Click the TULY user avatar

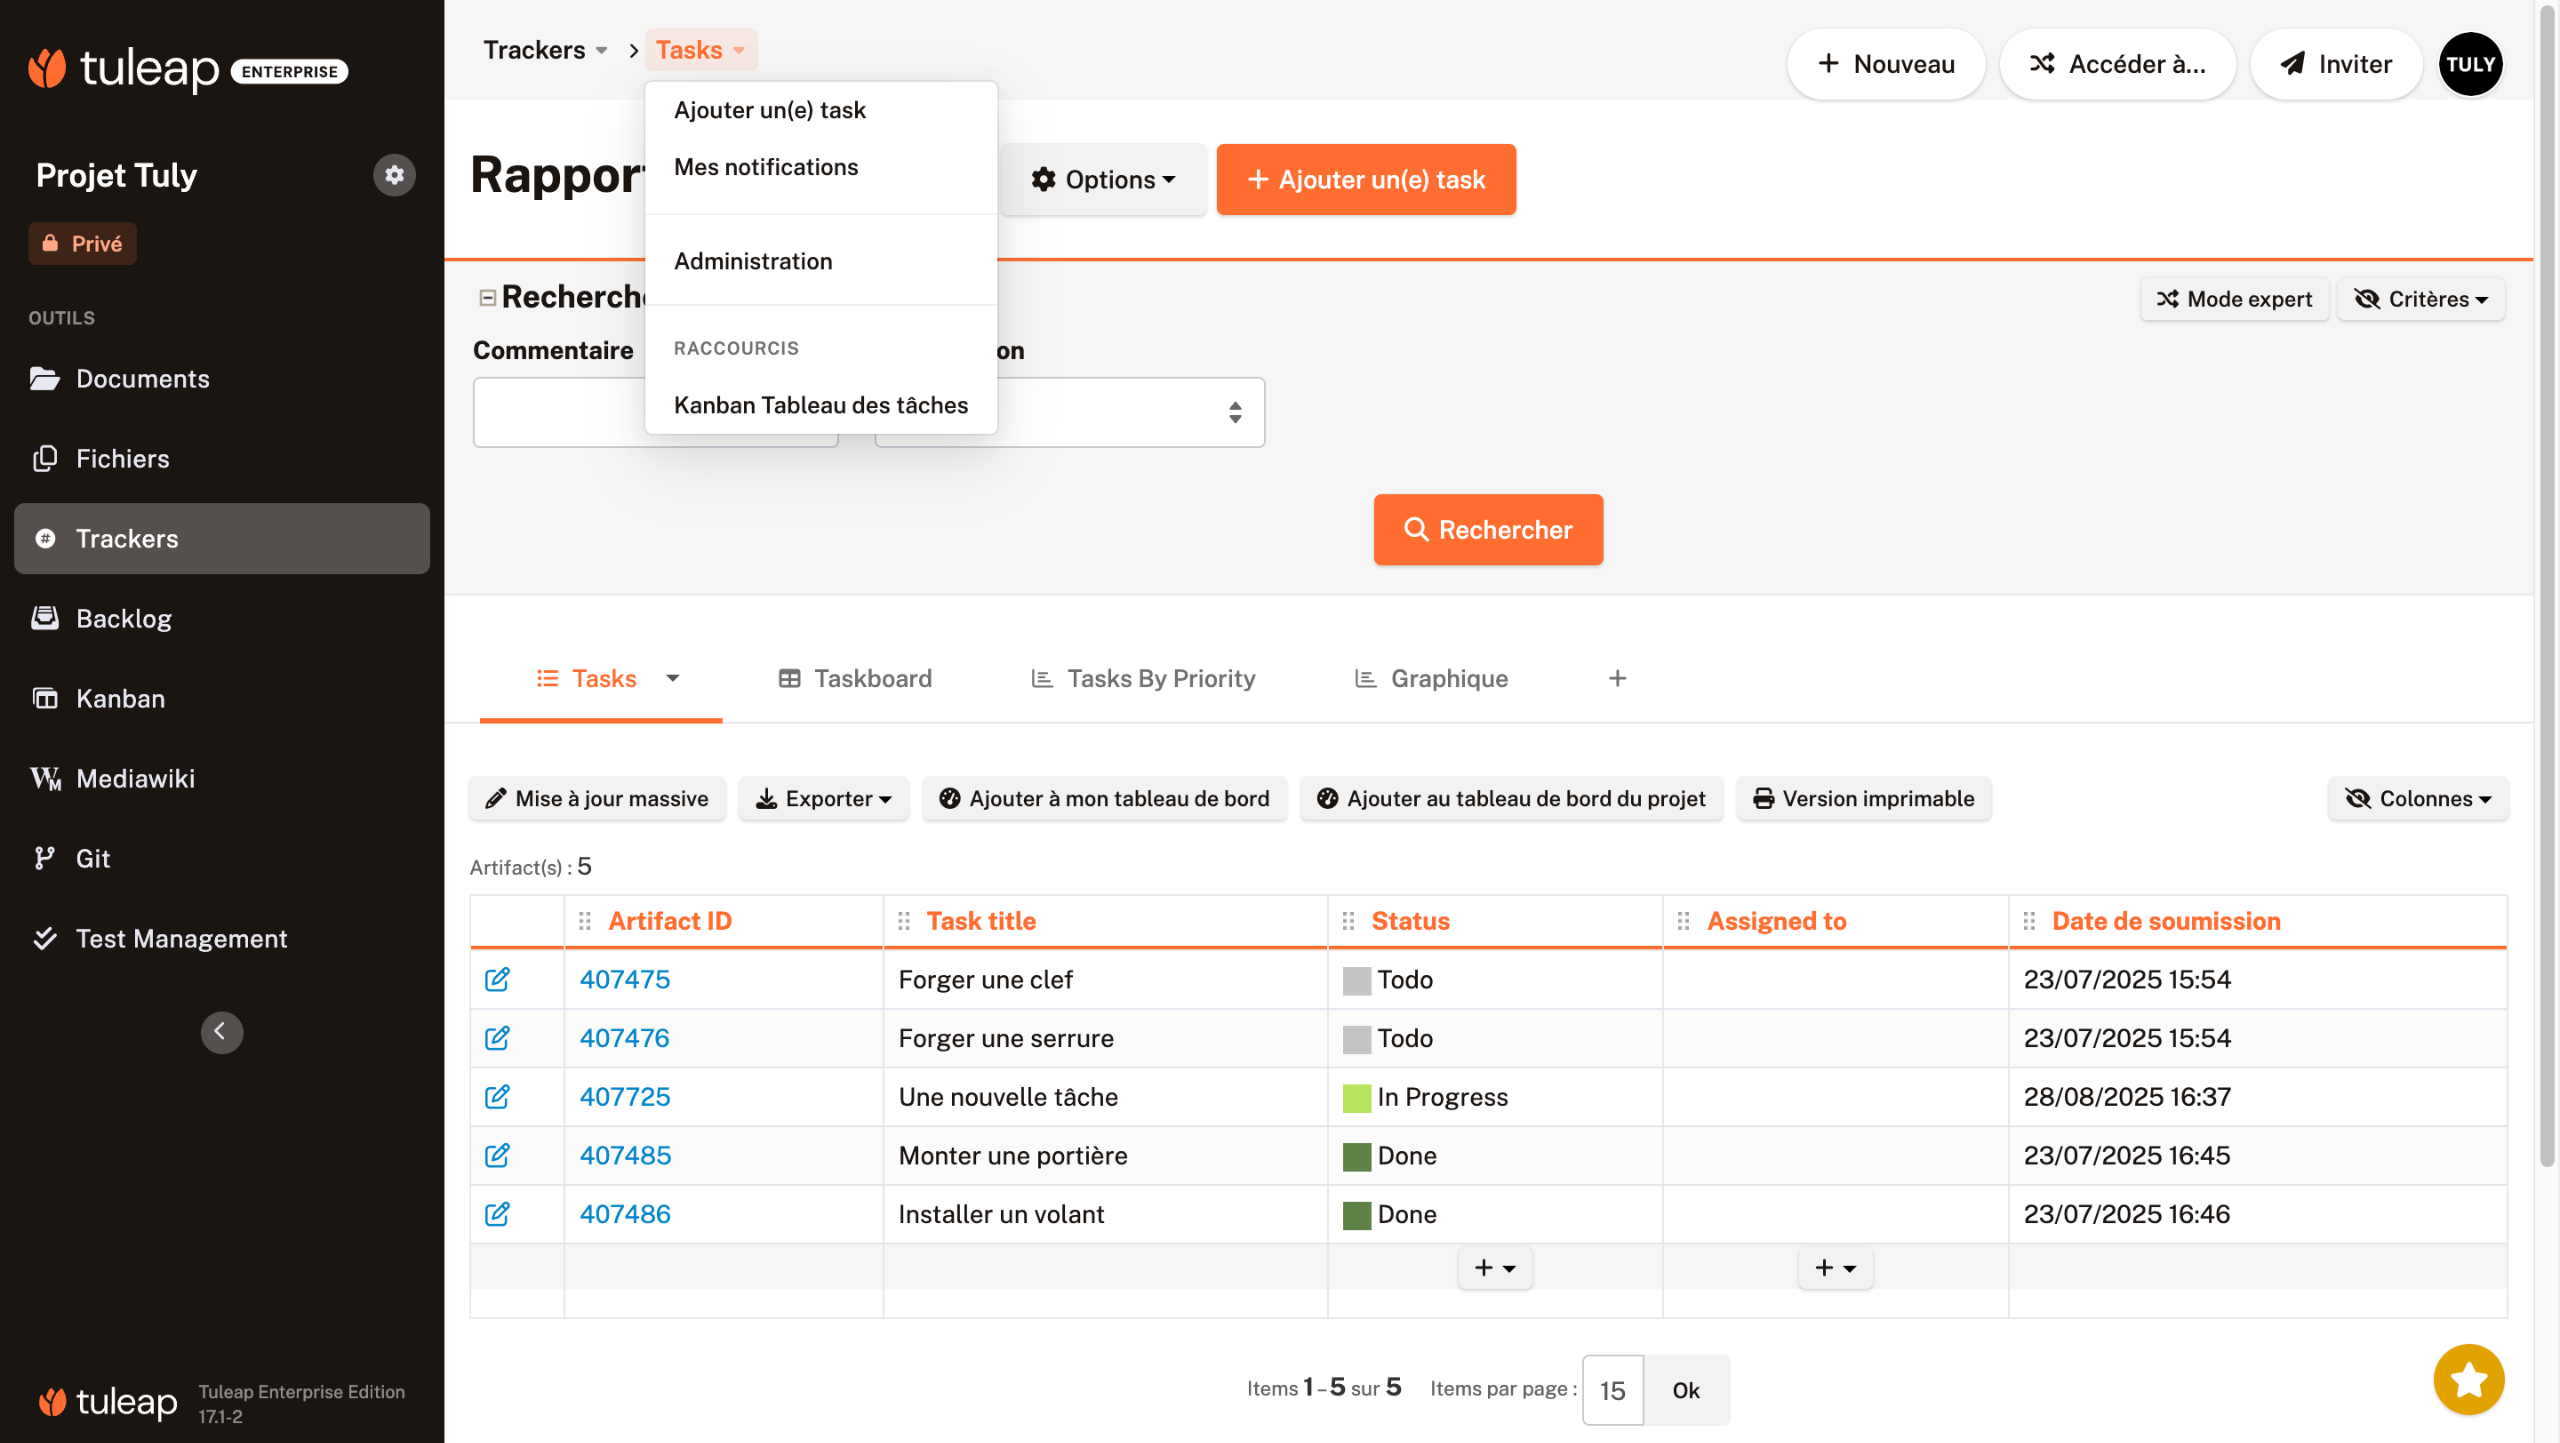(x=2469, y=64)
